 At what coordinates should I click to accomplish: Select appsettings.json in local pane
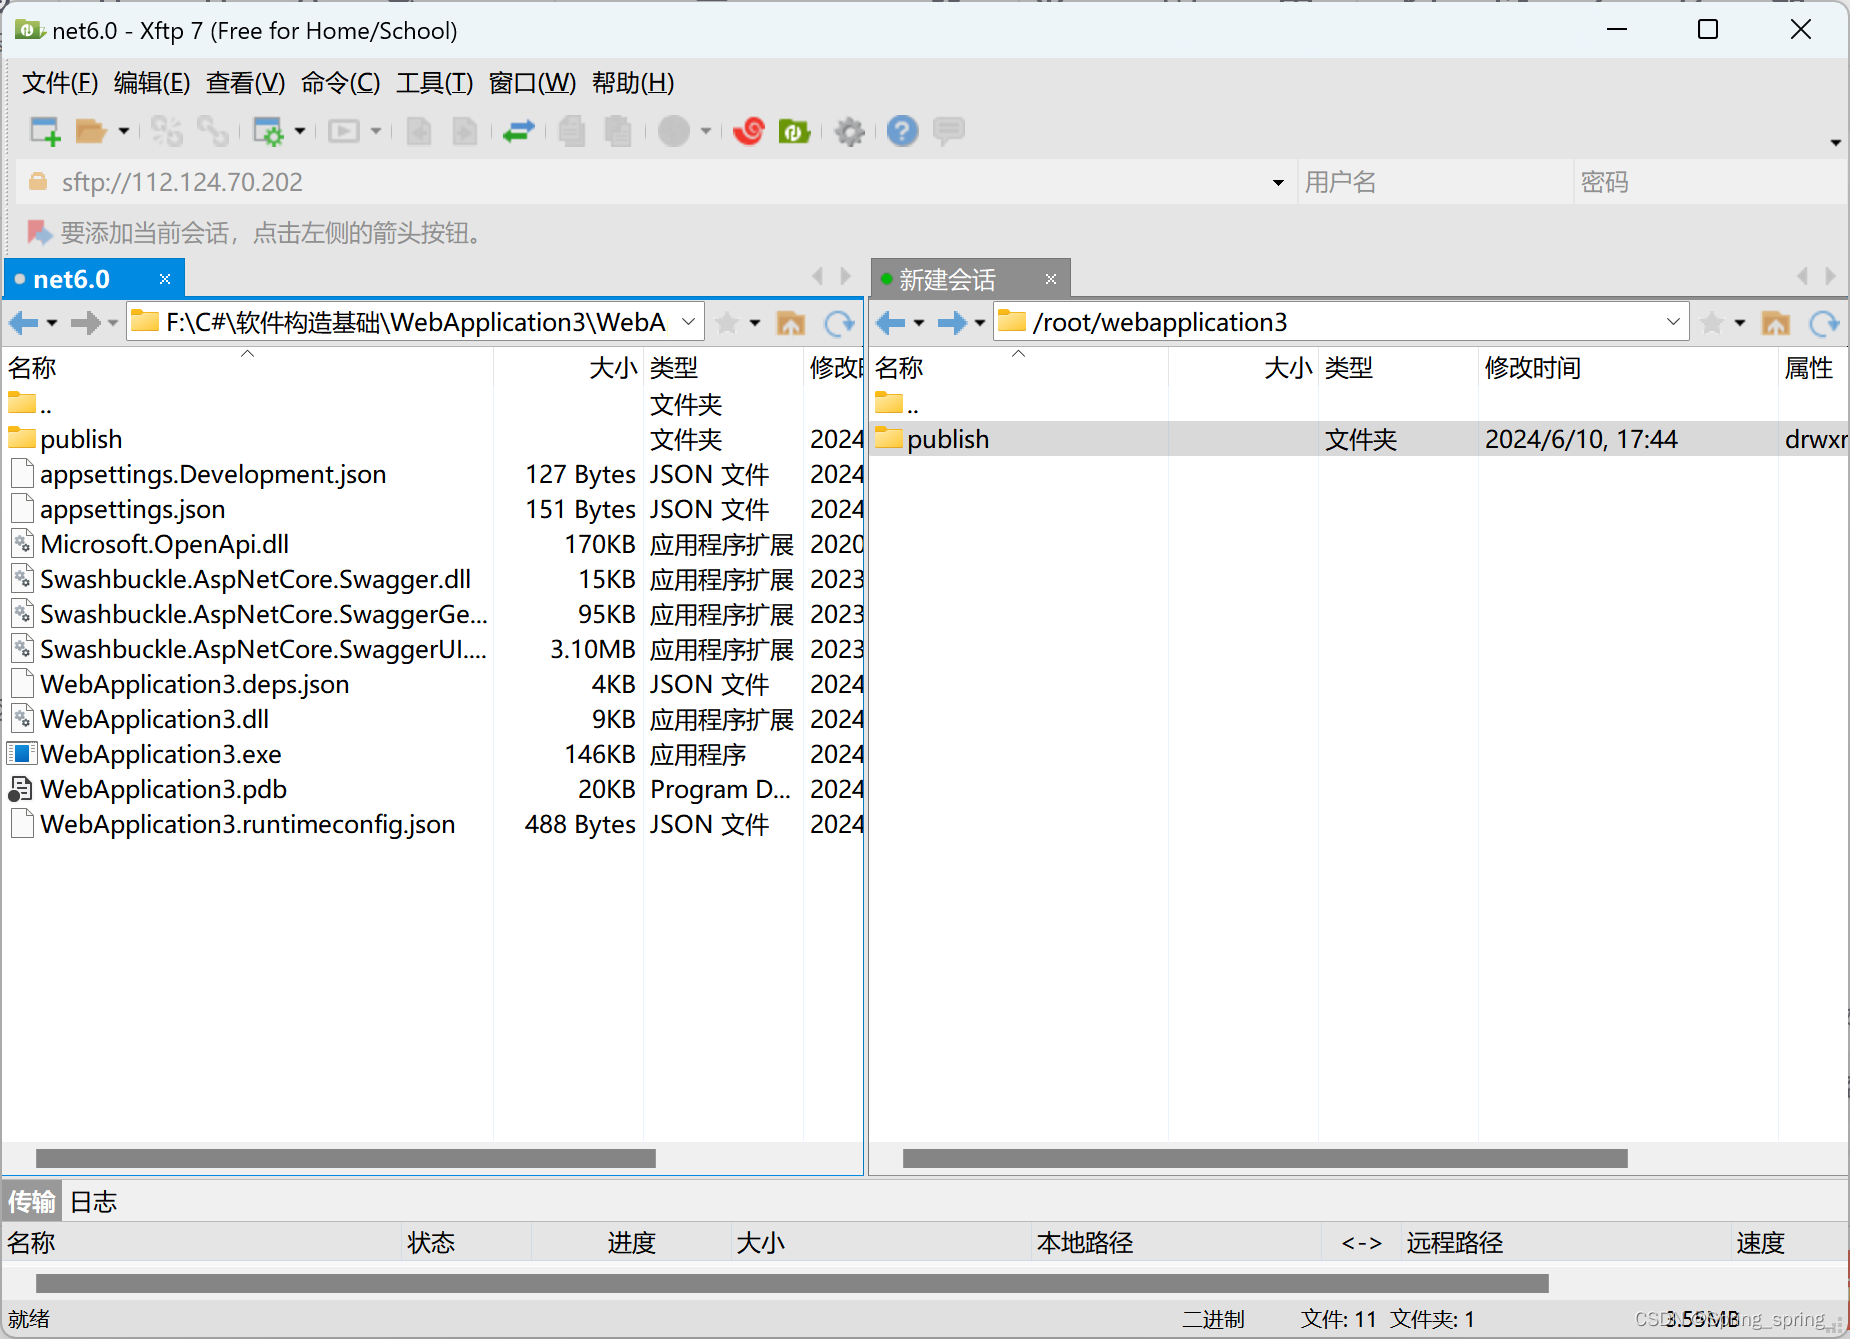point(432,509)
